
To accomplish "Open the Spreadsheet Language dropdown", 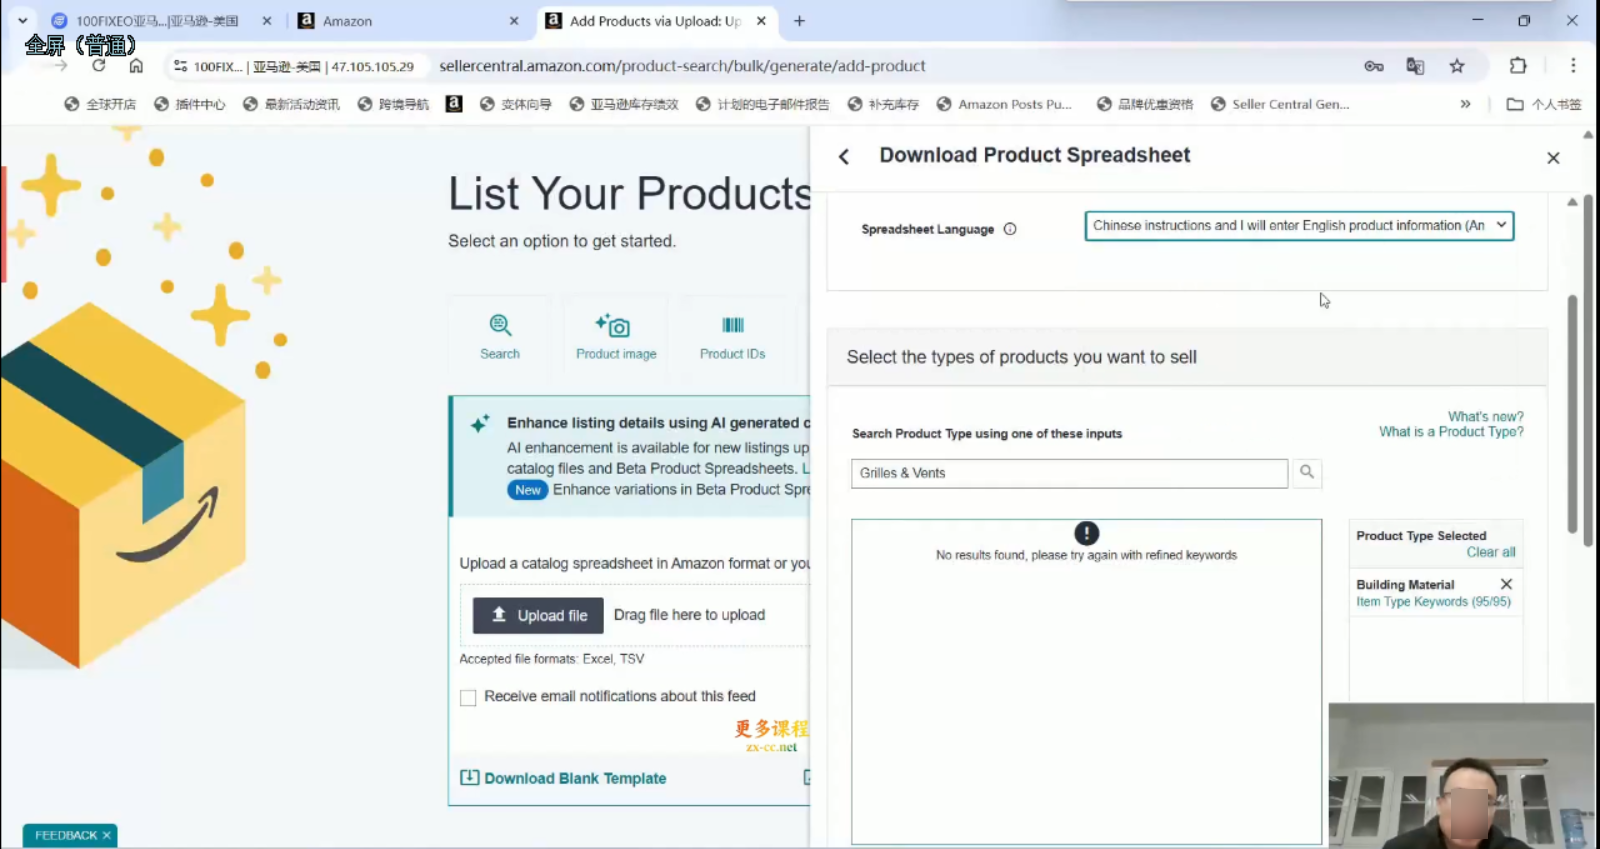I will coord(1298,226).
